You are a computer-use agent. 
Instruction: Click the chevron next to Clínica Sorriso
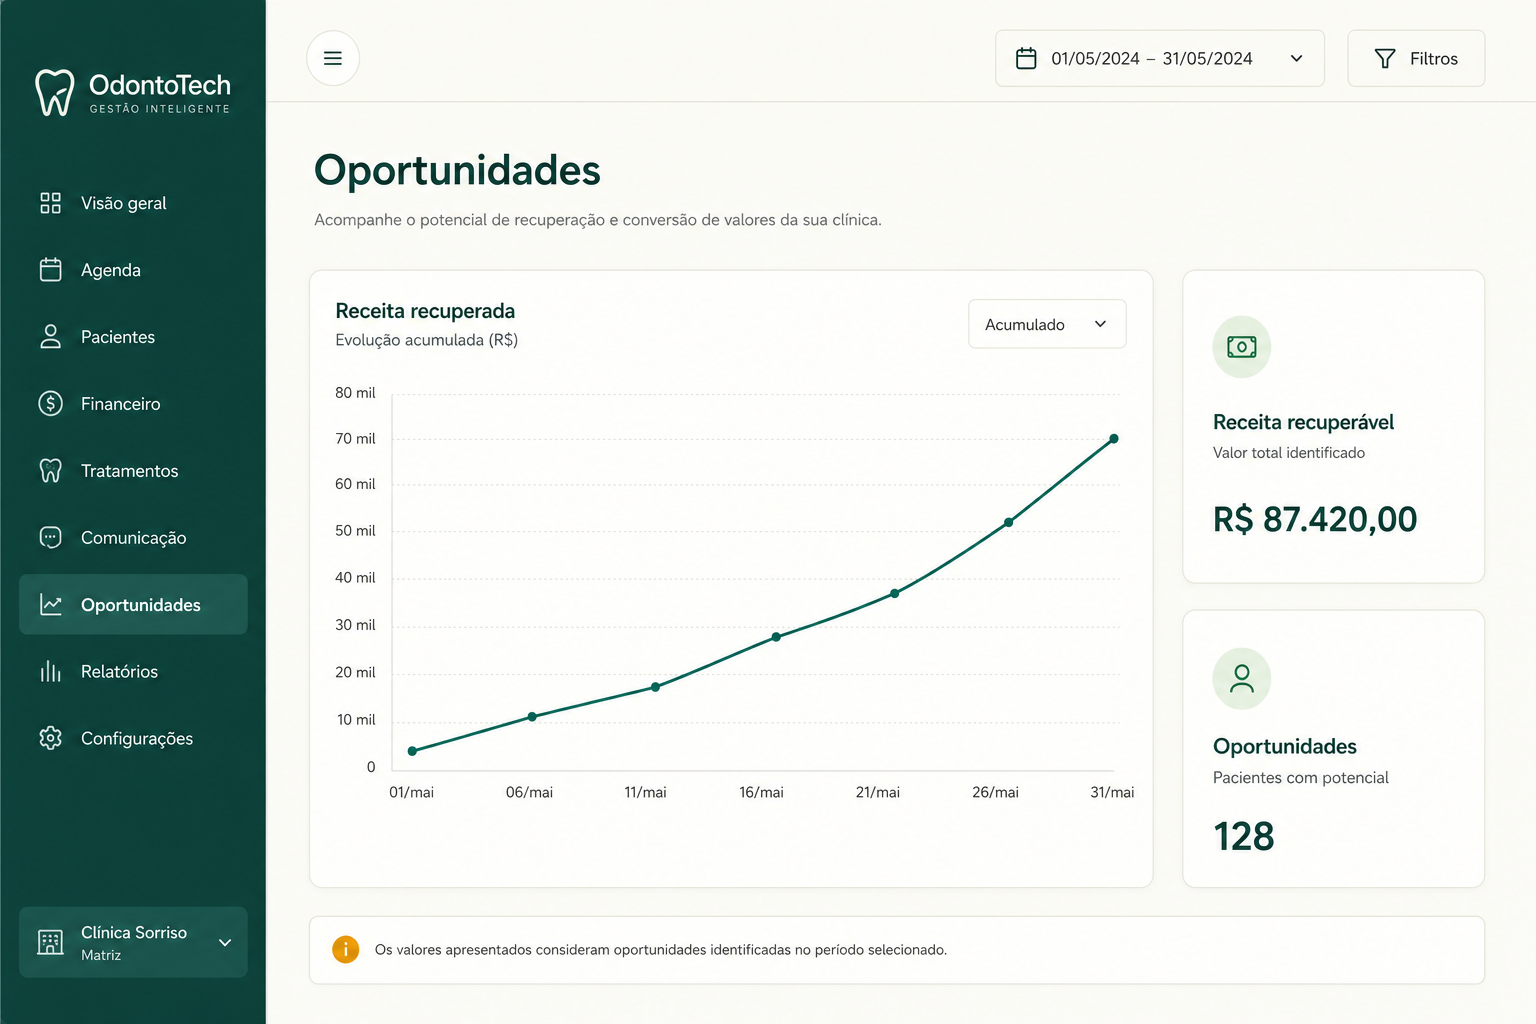[x=225, y=942]
